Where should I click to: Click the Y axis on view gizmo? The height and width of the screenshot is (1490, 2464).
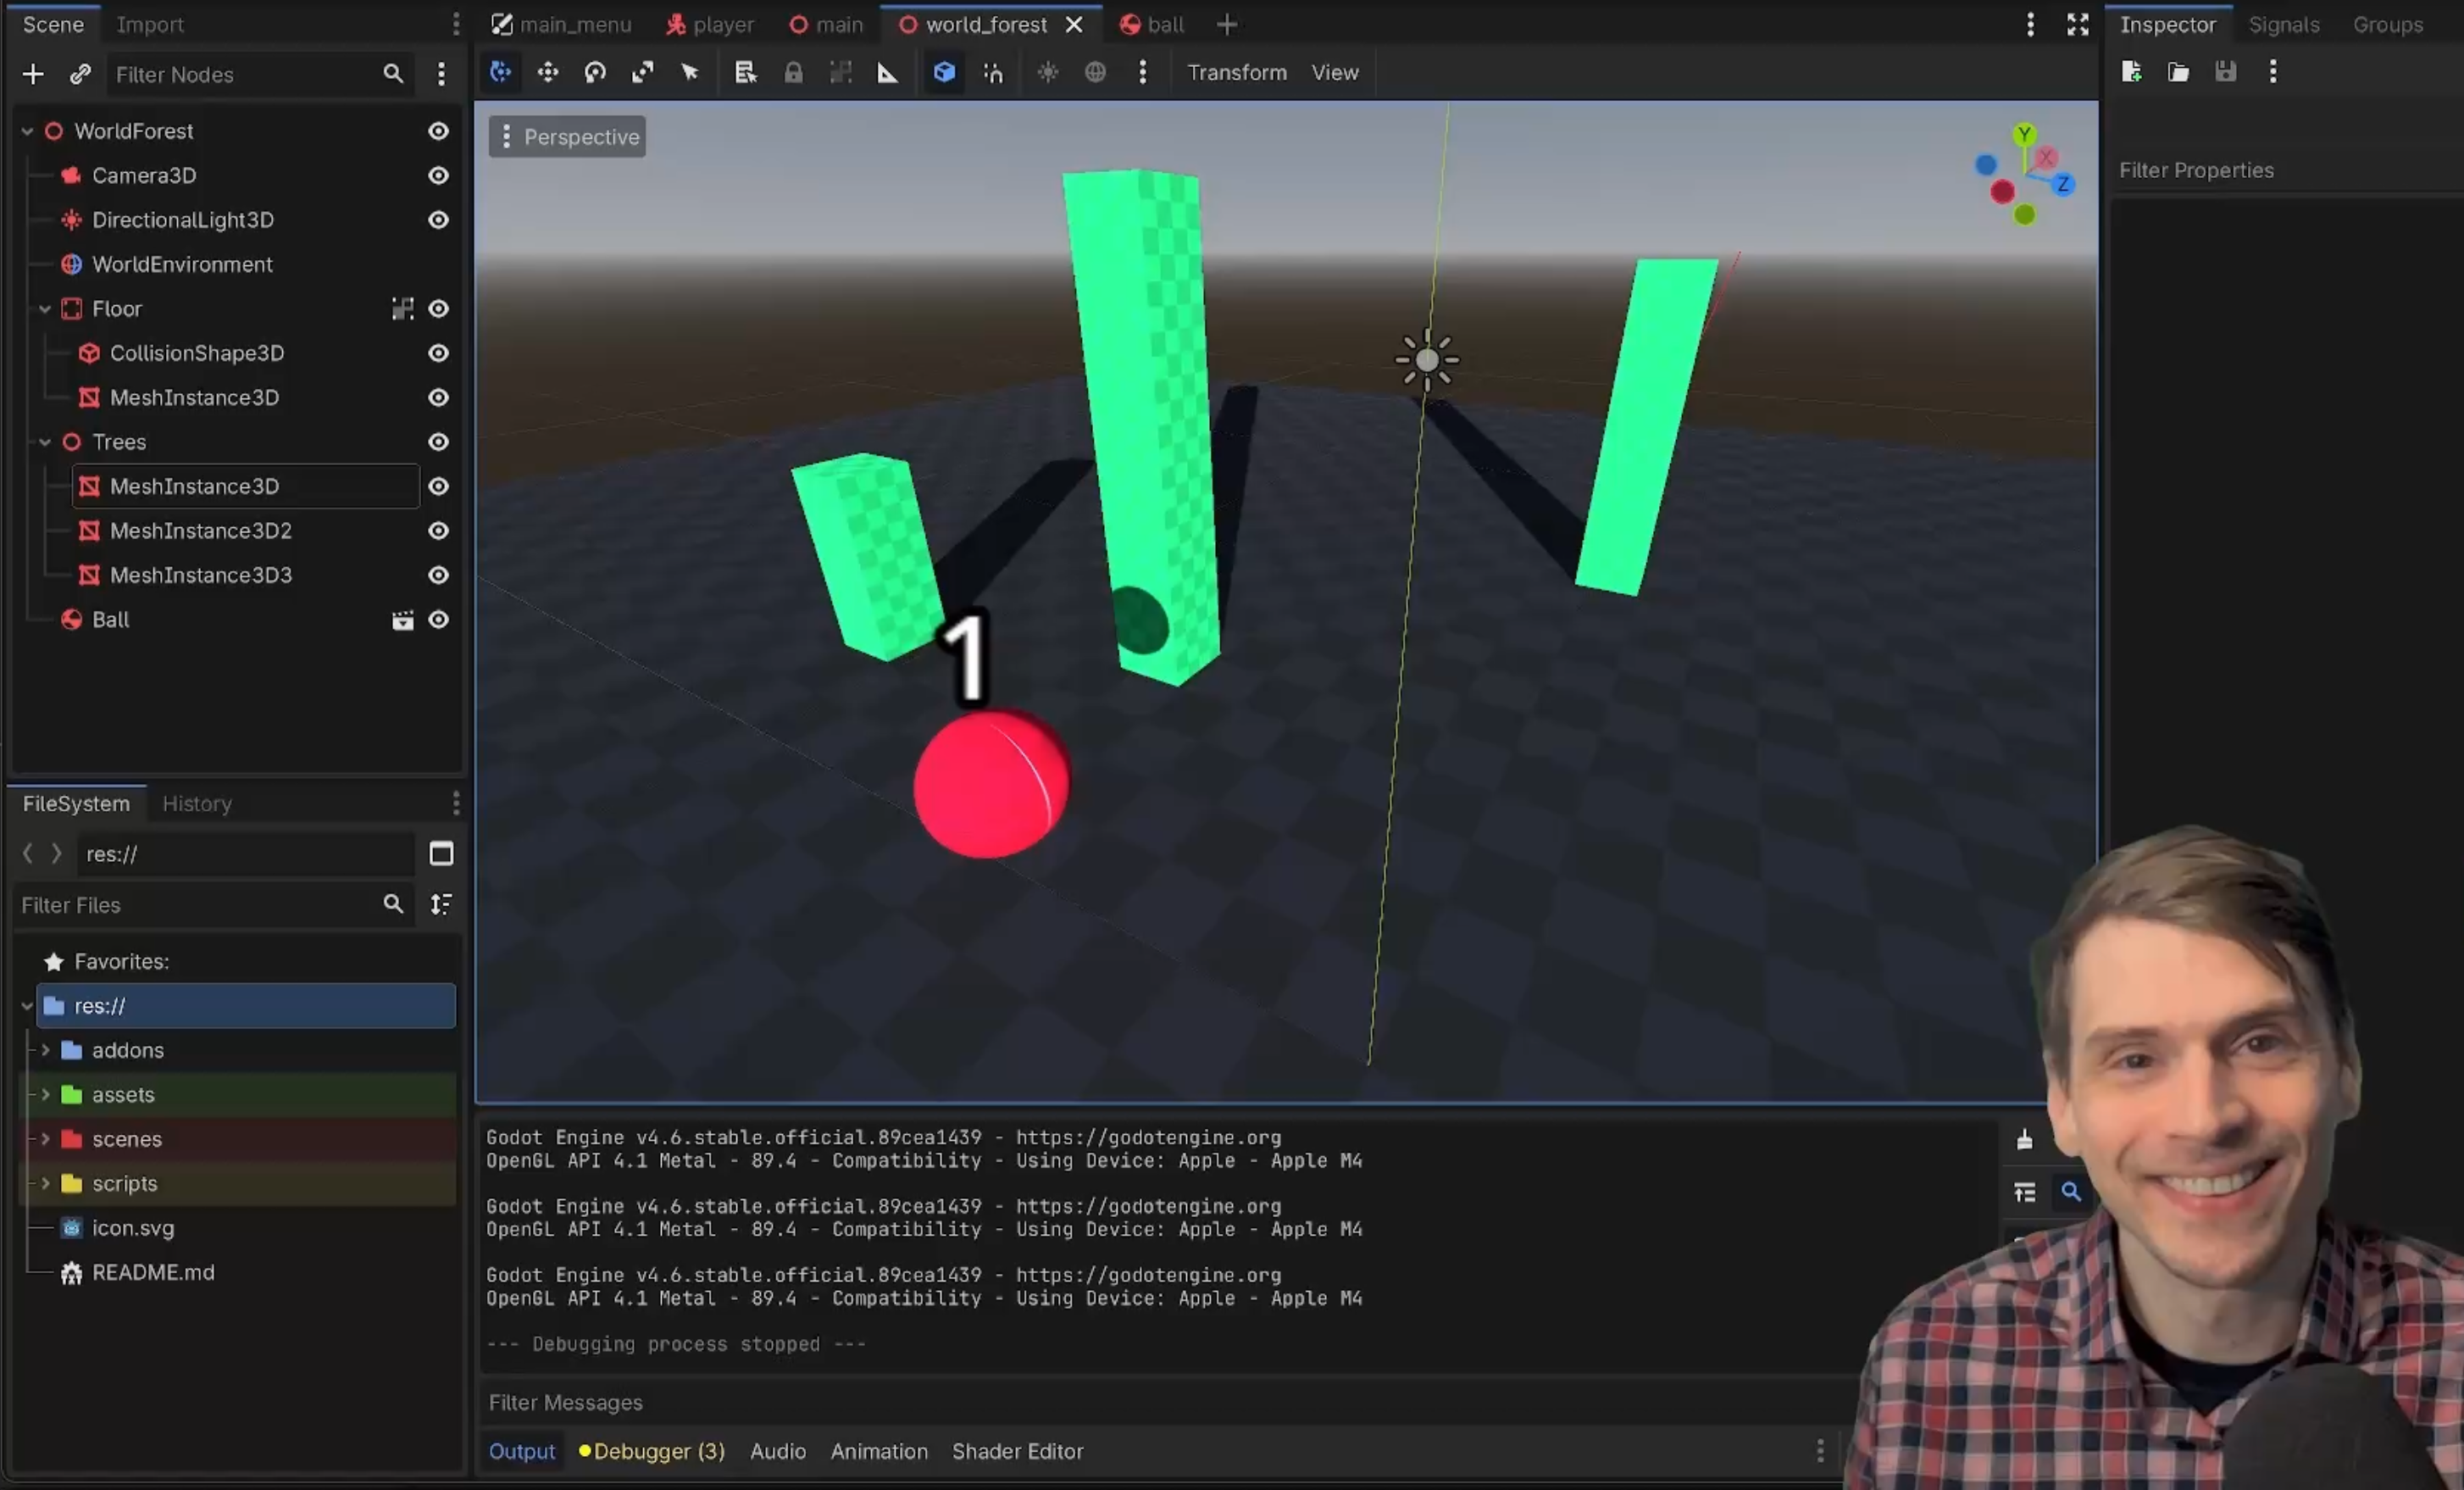2024,135
